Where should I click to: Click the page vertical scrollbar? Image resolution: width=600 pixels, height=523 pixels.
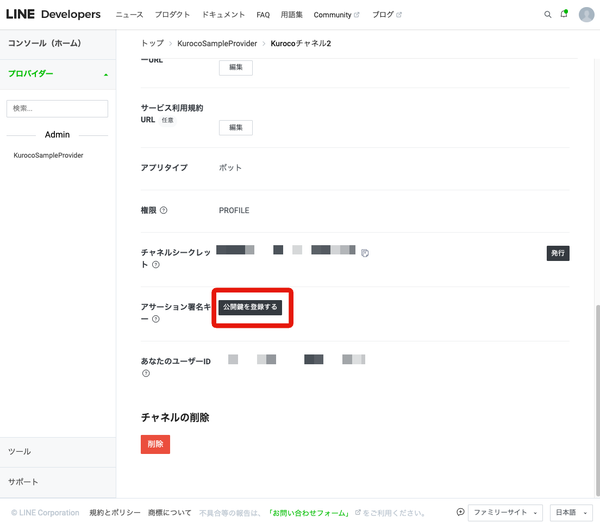tap(598, 400)
